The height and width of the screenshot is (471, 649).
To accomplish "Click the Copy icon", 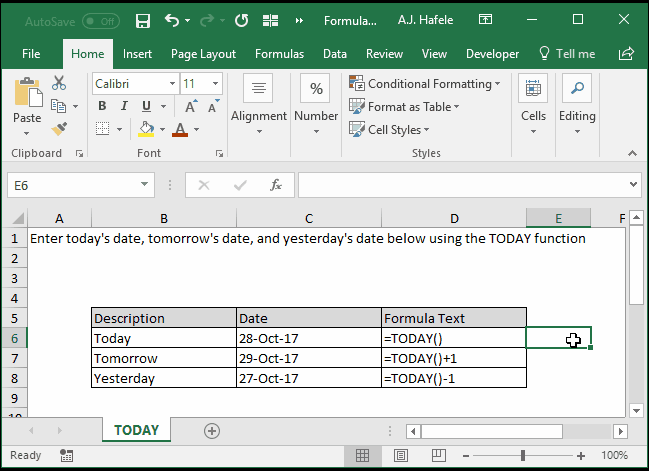I will click(x=58, y=106).
